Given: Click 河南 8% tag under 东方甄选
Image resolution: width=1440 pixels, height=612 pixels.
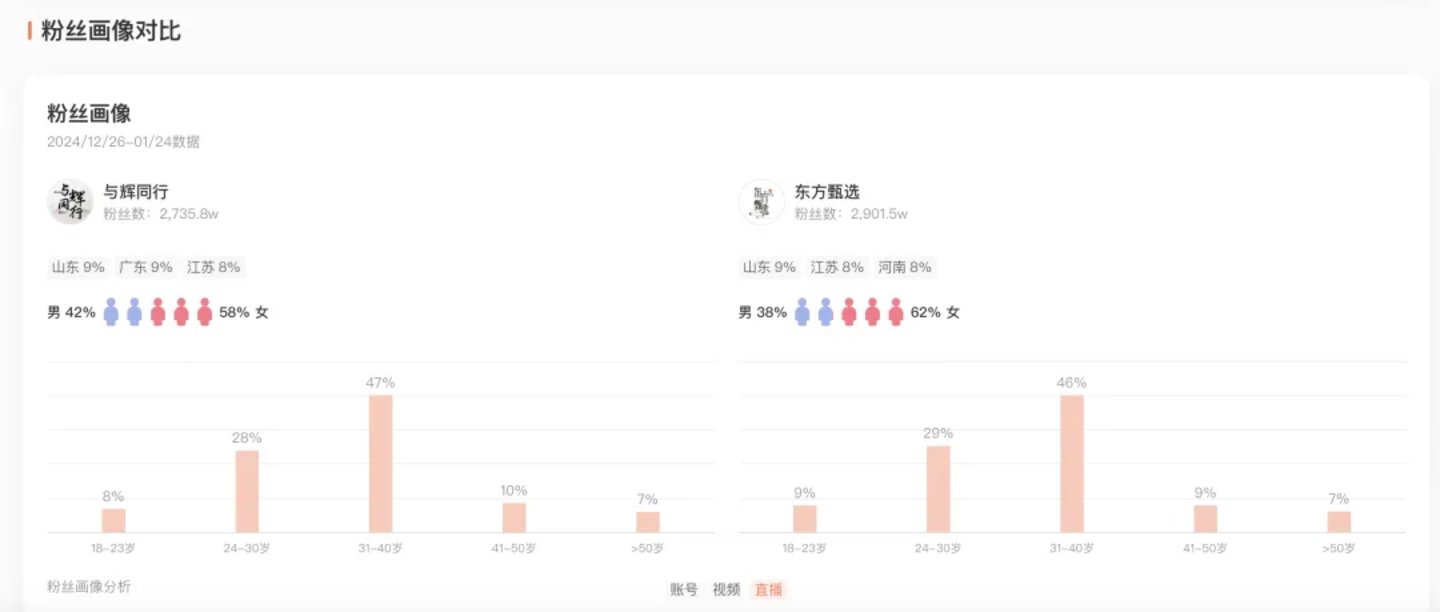Looking at the screenshot, I should tap(904, 267).
